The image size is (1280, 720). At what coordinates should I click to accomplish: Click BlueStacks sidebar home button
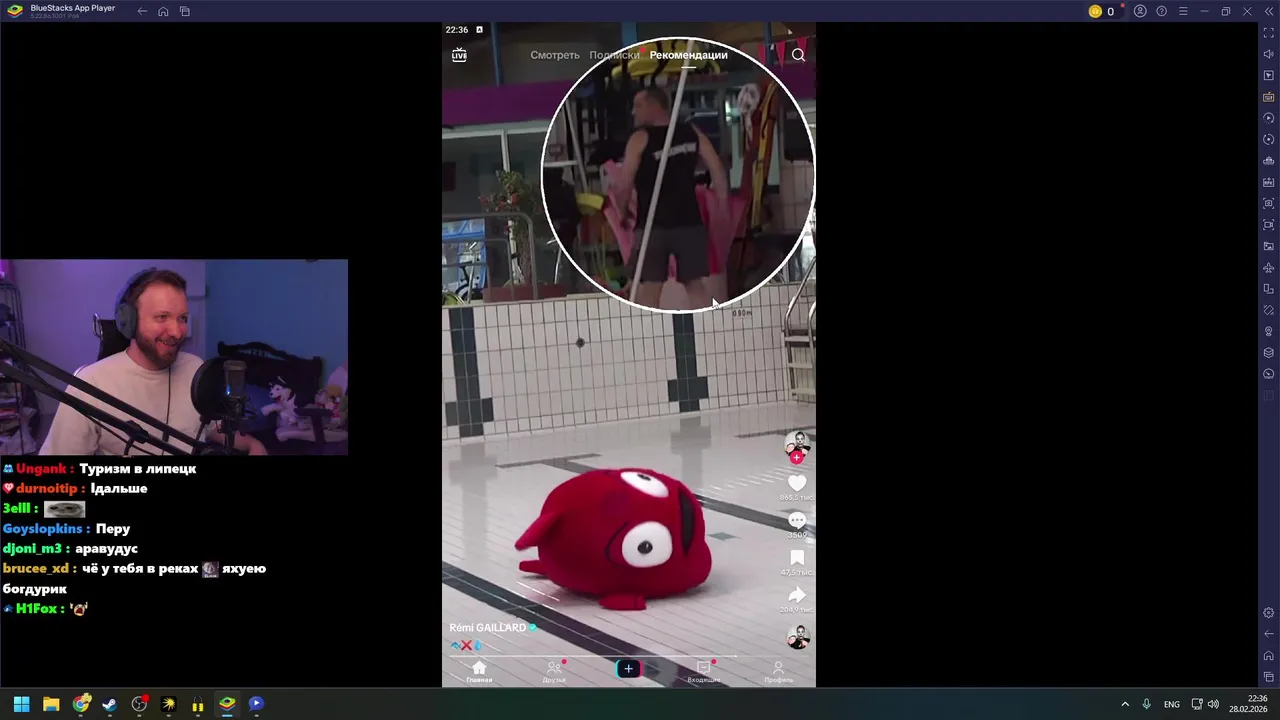[x=1269, y=656]
